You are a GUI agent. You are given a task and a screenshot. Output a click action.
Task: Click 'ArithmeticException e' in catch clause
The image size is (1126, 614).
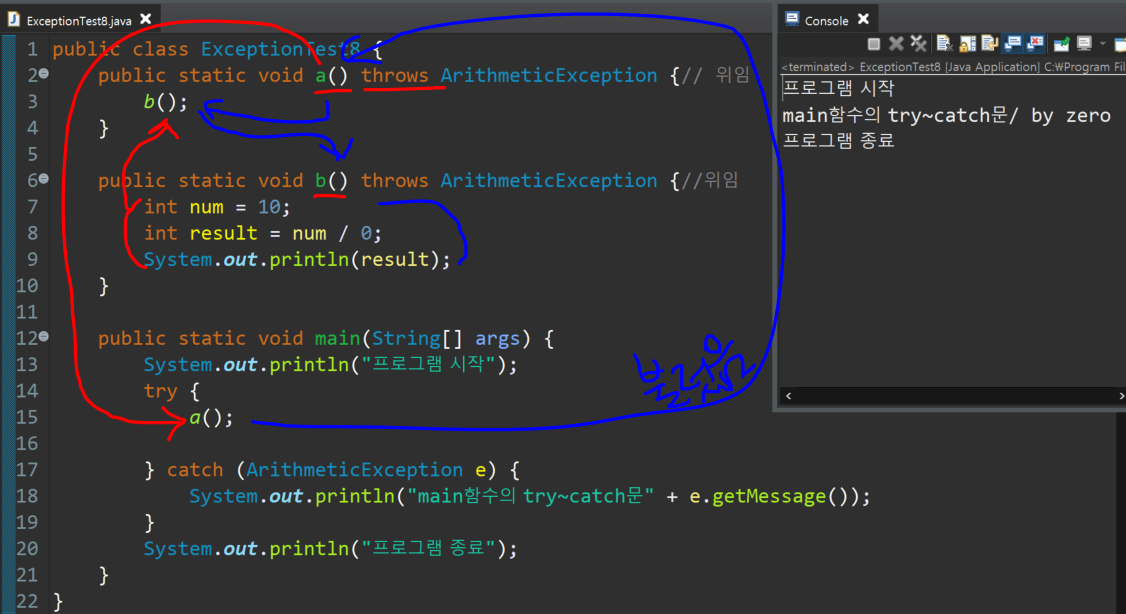pos(366,470)
